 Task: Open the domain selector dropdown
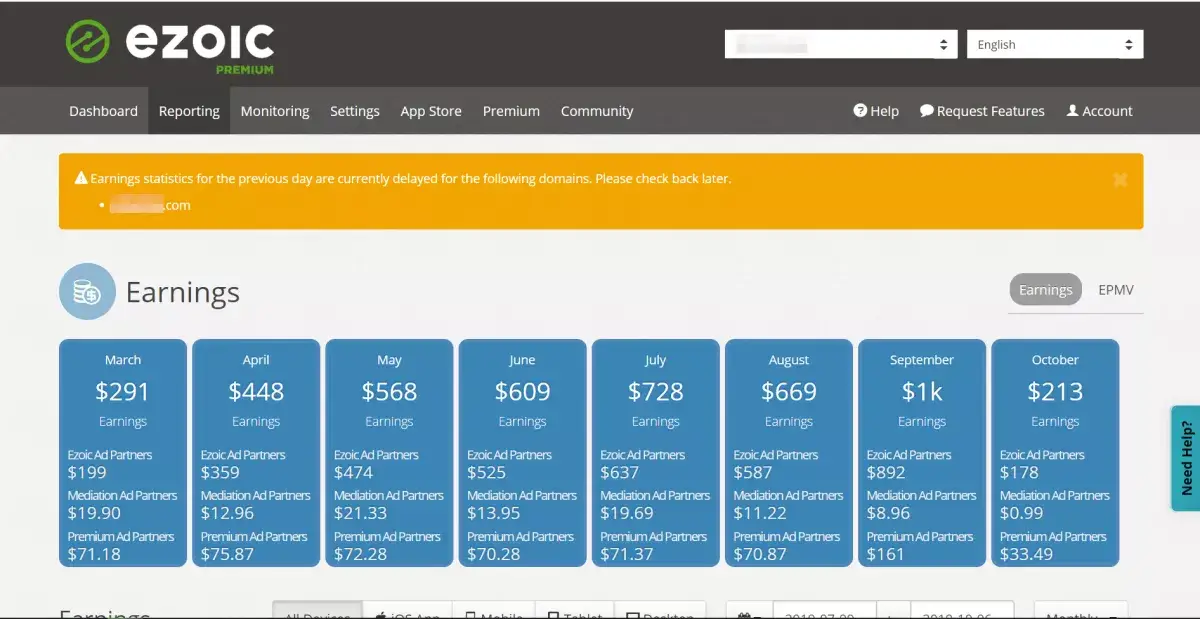click(x=842, y=44)
